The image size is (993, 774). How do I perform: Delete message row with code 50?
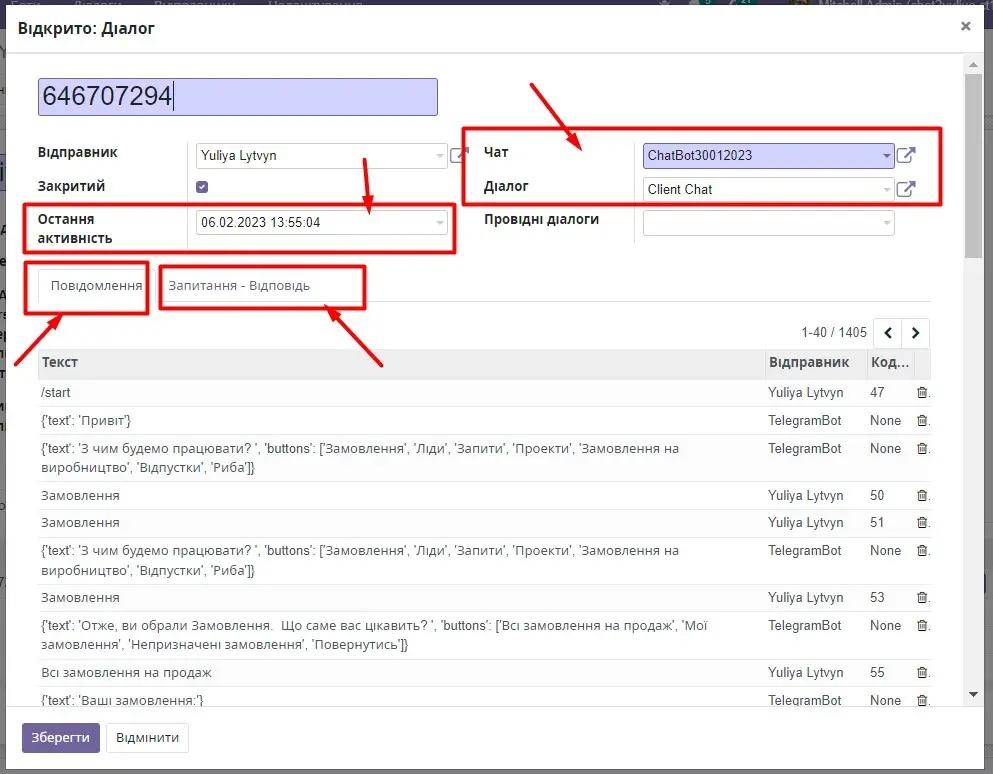(x=922, y=496)
